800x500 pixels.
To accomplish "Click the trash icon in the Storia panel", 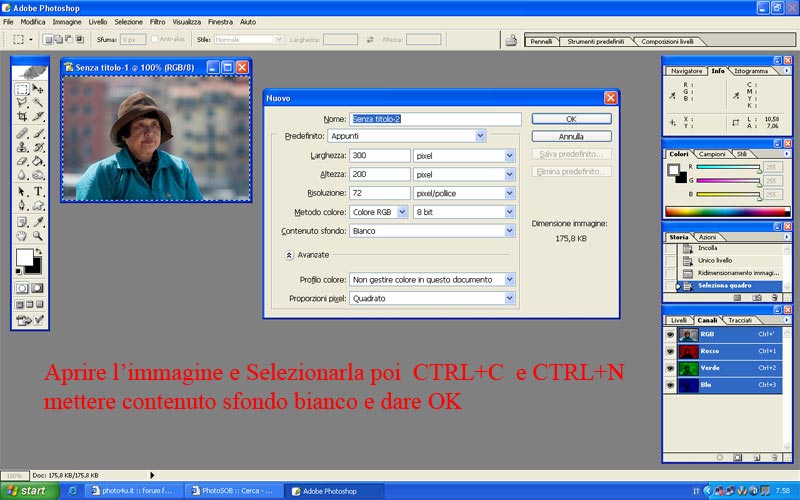I will [774, 297].
